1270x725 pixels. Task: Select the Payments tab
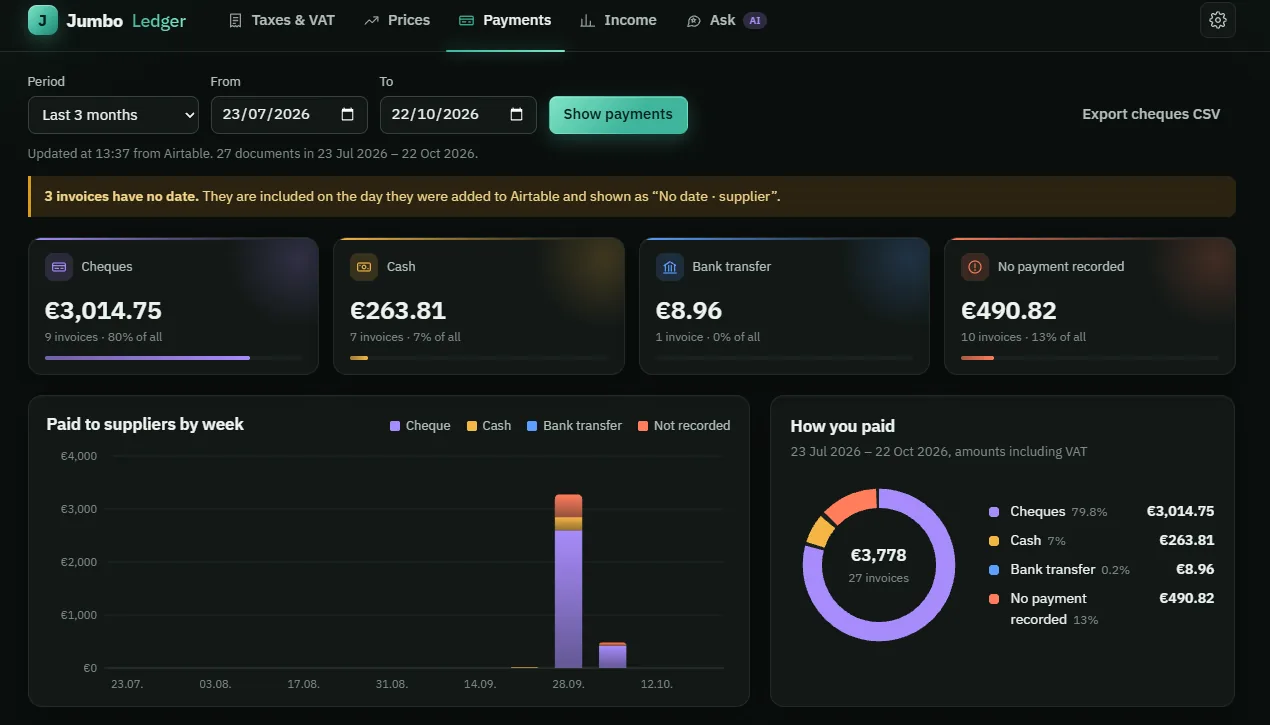coord(505,20)
